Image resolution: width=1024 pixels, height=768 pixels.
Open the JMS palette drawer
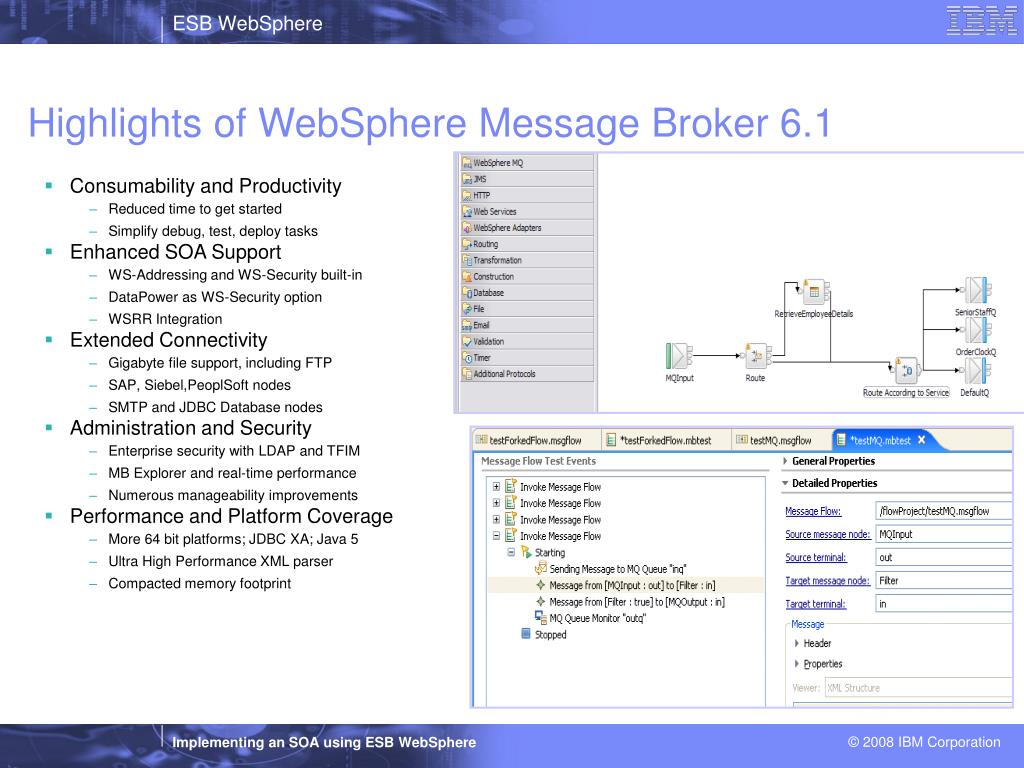coord(527,179)
